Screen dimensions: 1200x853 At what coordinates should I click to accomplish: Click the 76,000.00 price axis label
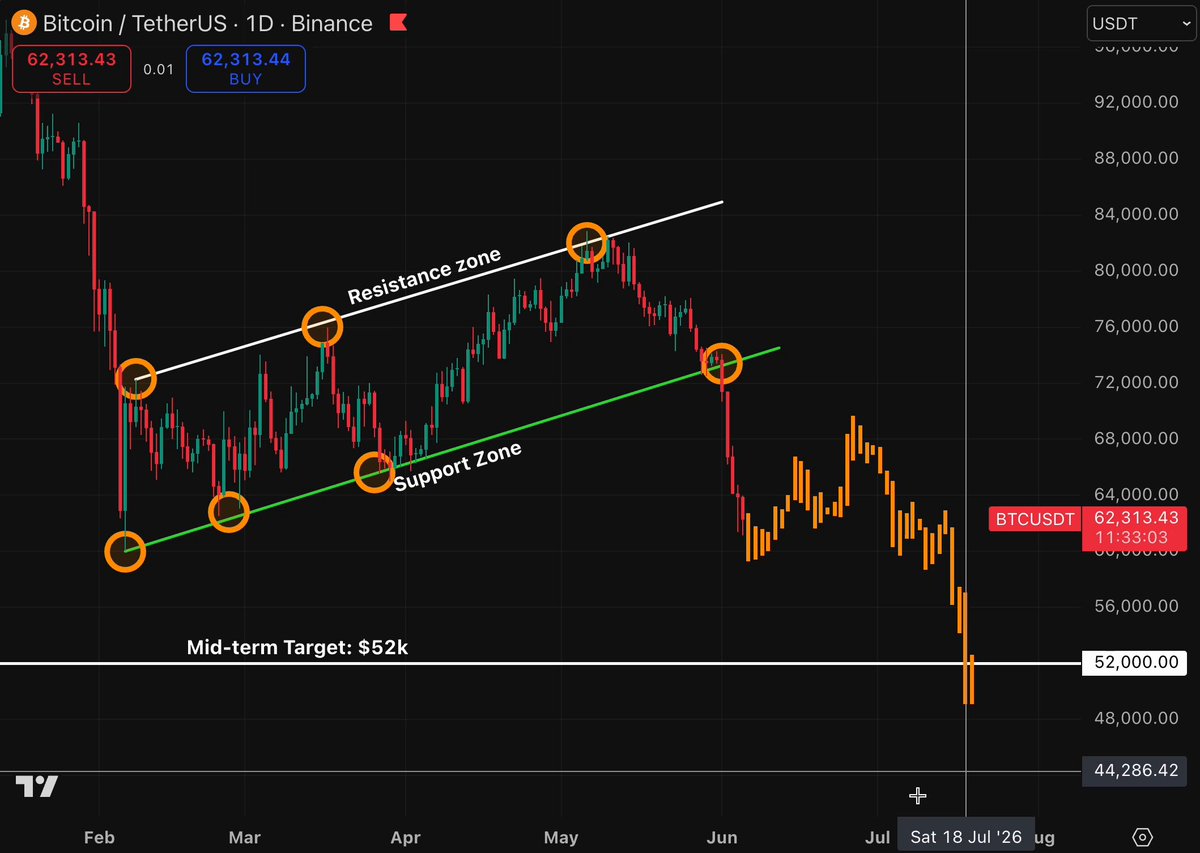point(1137,326)
